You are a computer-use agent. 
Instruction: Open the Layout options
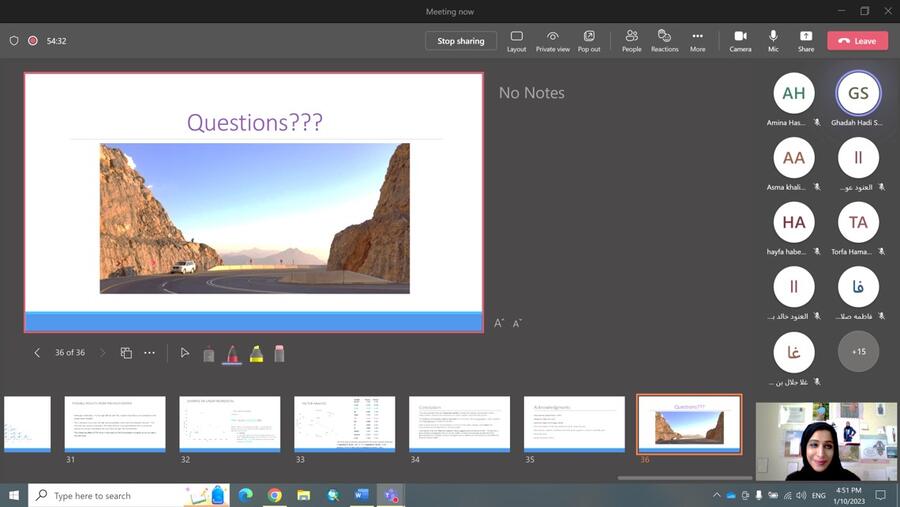tap(516, 40)
